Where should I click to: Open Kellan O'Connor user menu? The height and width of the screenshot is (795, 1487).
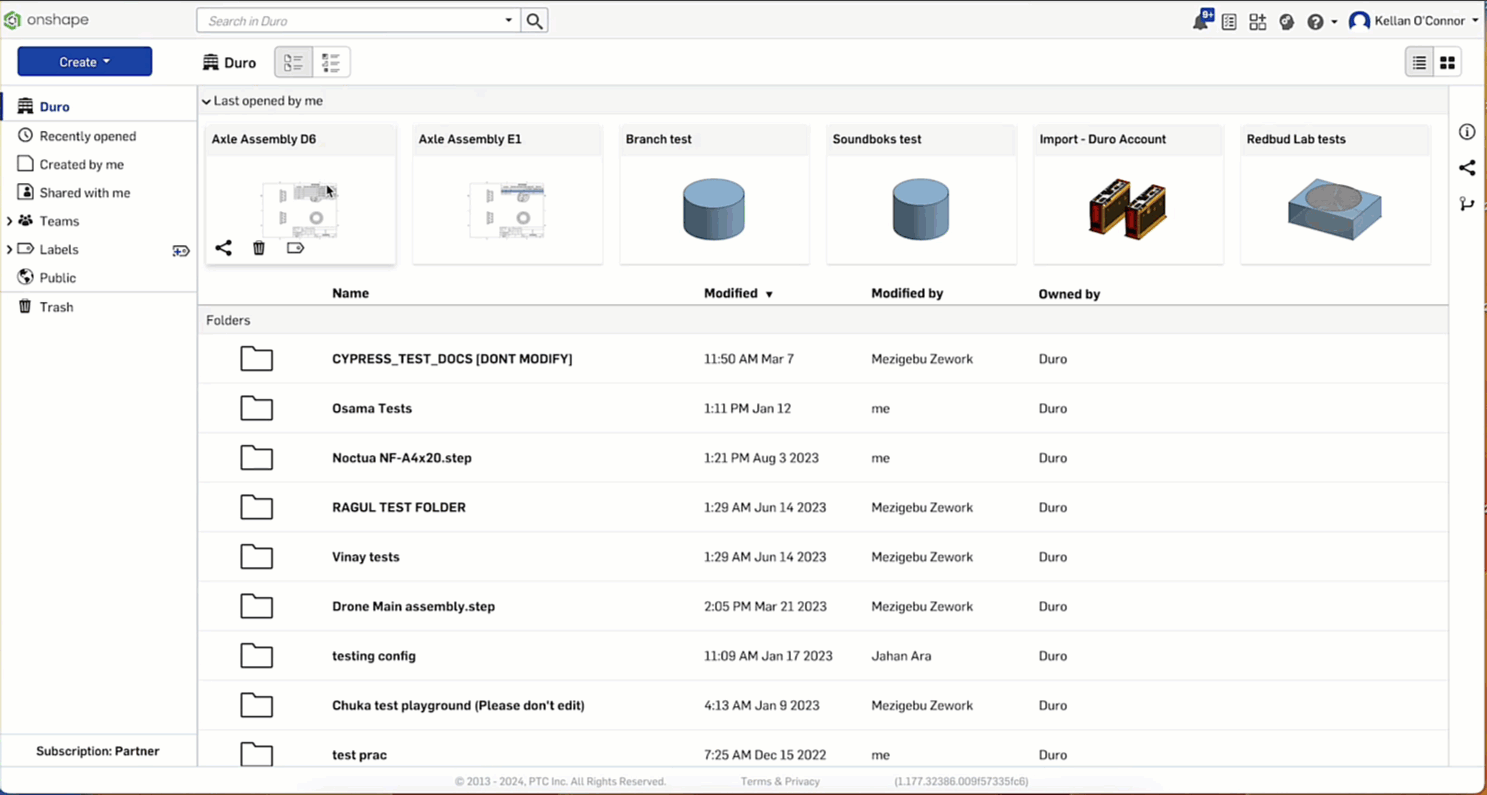point(1412,21)
